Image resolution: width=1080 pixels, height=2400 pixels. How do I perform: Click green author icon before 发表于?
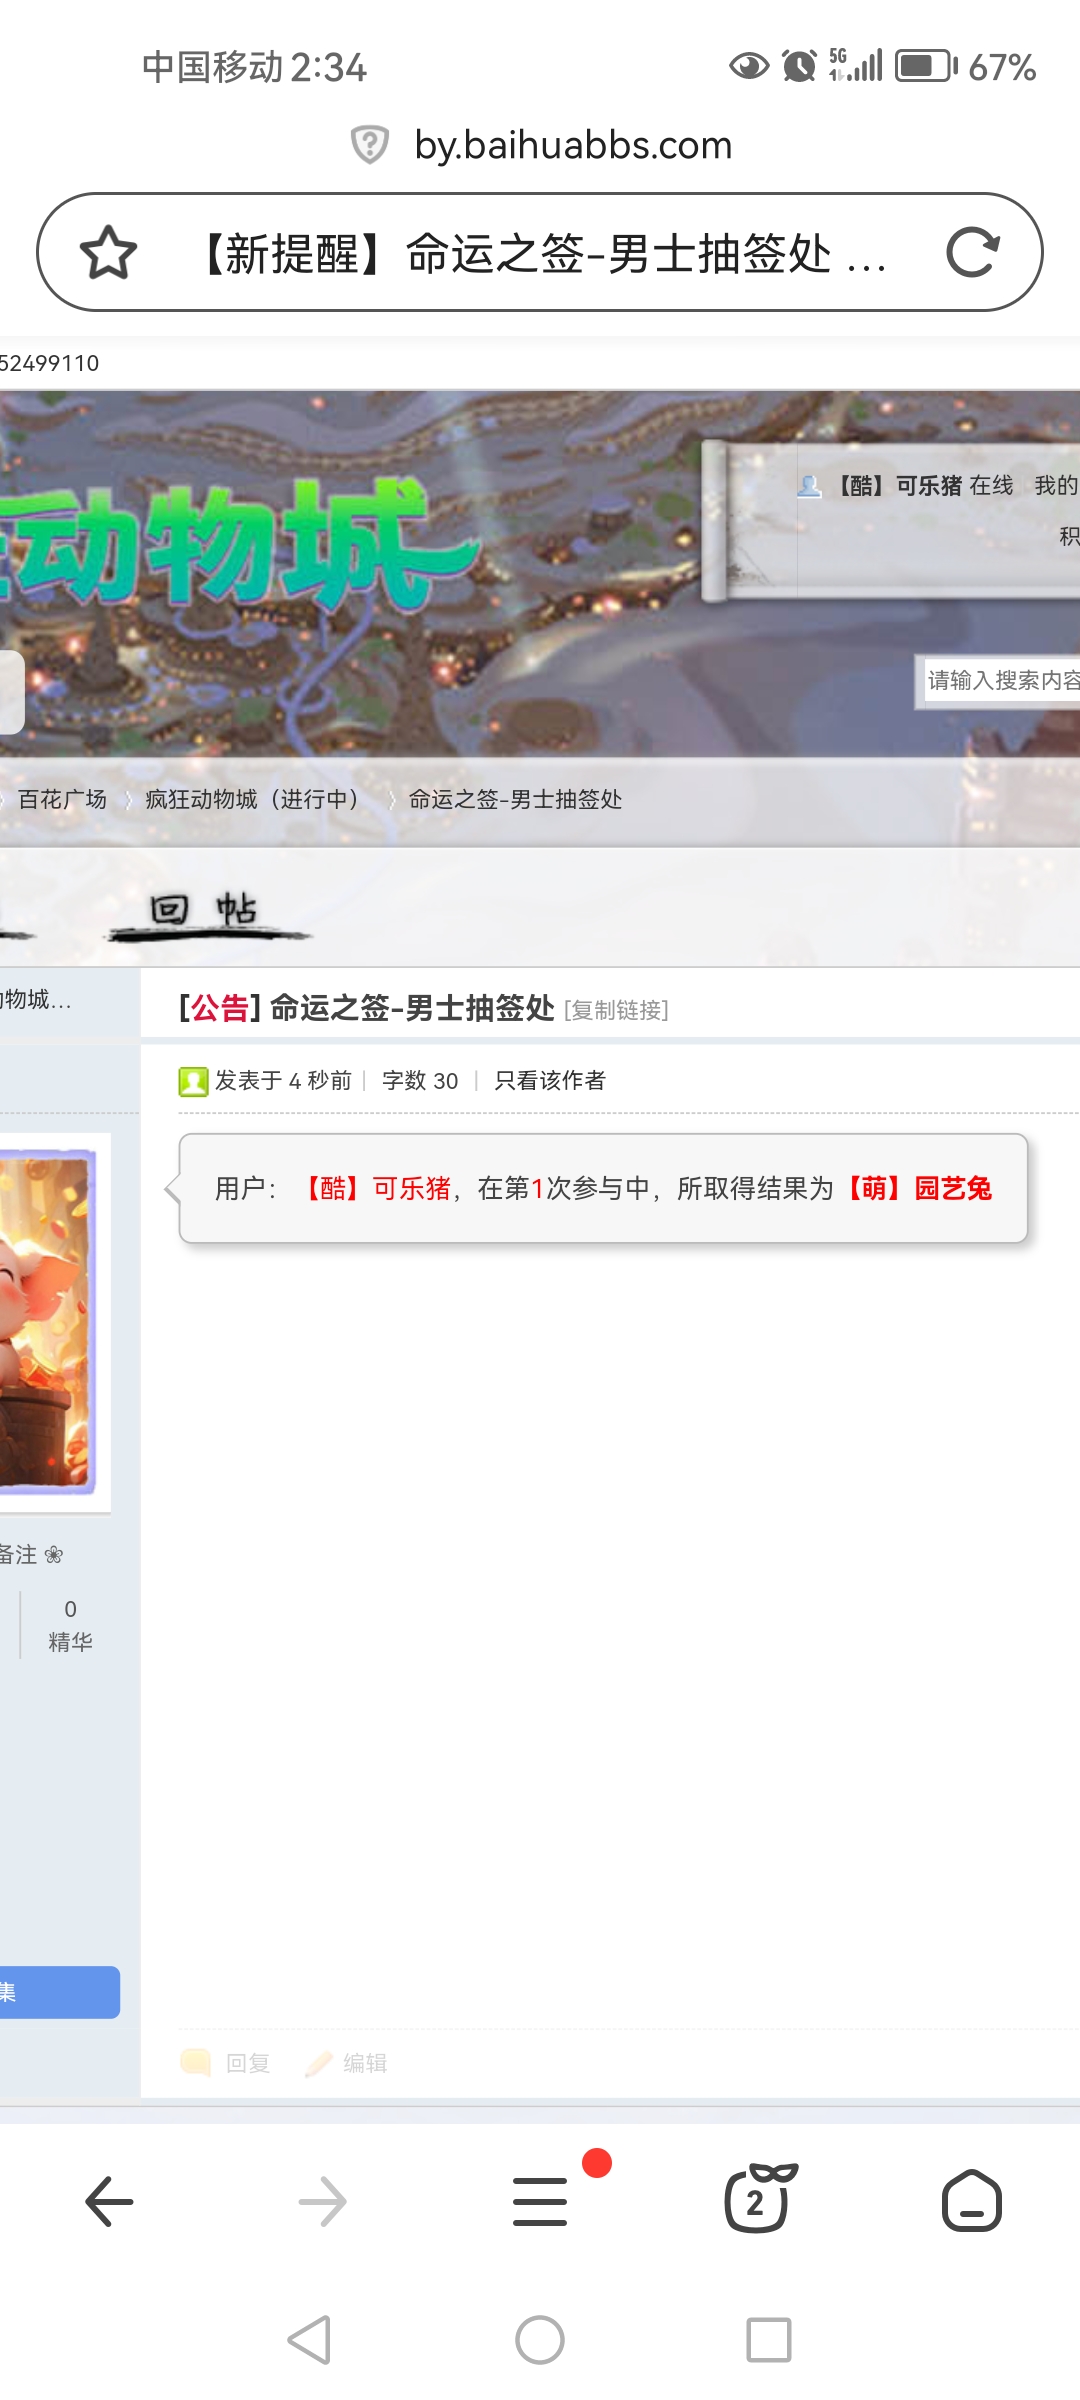(193, 1081)
